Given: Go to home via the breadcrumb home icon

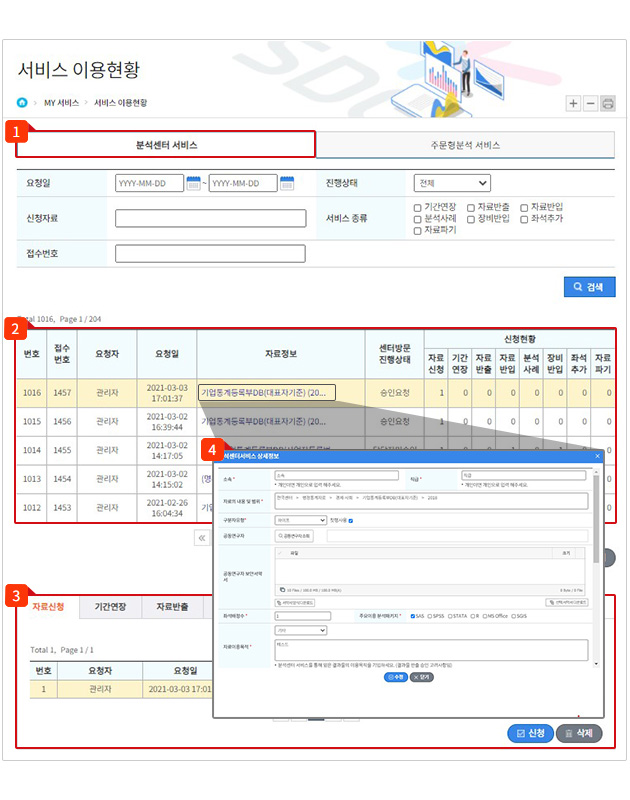Looking at the screenshot, I should click(x=22, y=103).
